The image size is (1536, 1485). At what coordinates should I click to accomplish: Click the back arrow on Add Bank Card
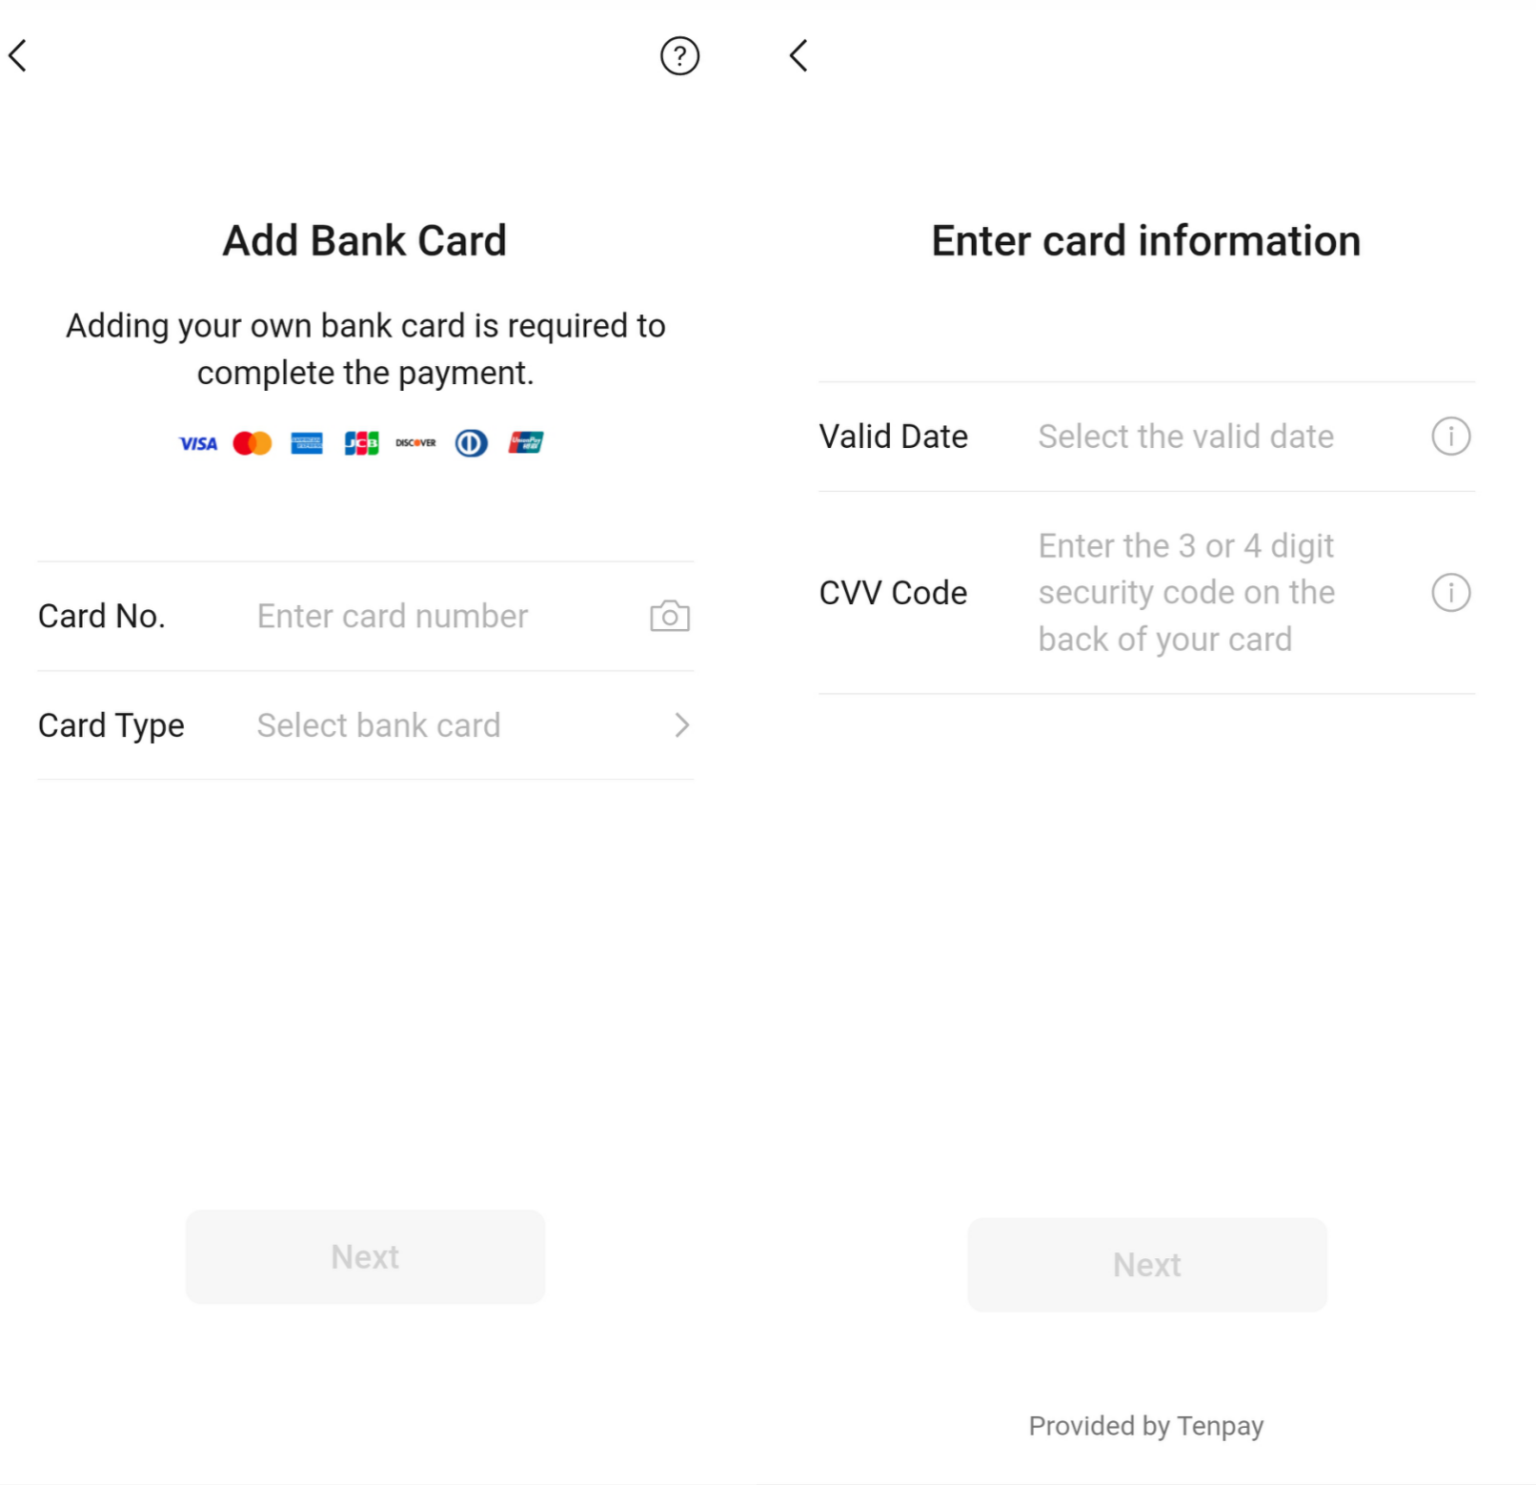tap(17, 56)
